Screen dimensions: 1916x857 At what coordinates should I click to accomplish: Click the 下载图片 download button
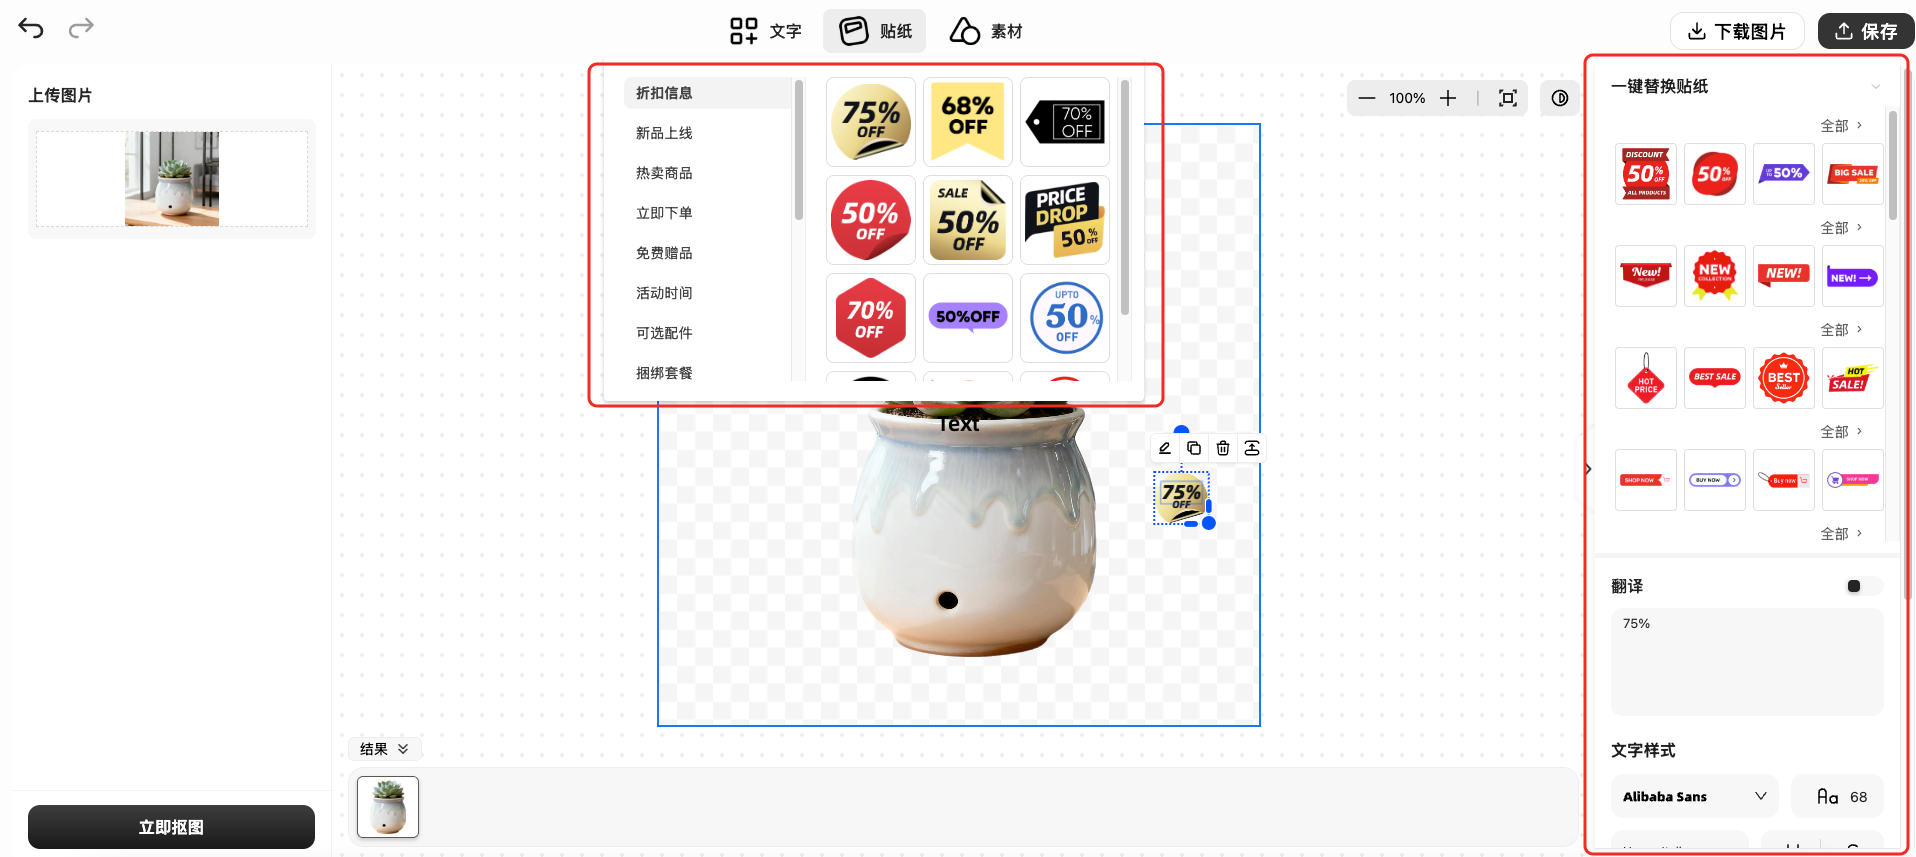coord(1736,31)
